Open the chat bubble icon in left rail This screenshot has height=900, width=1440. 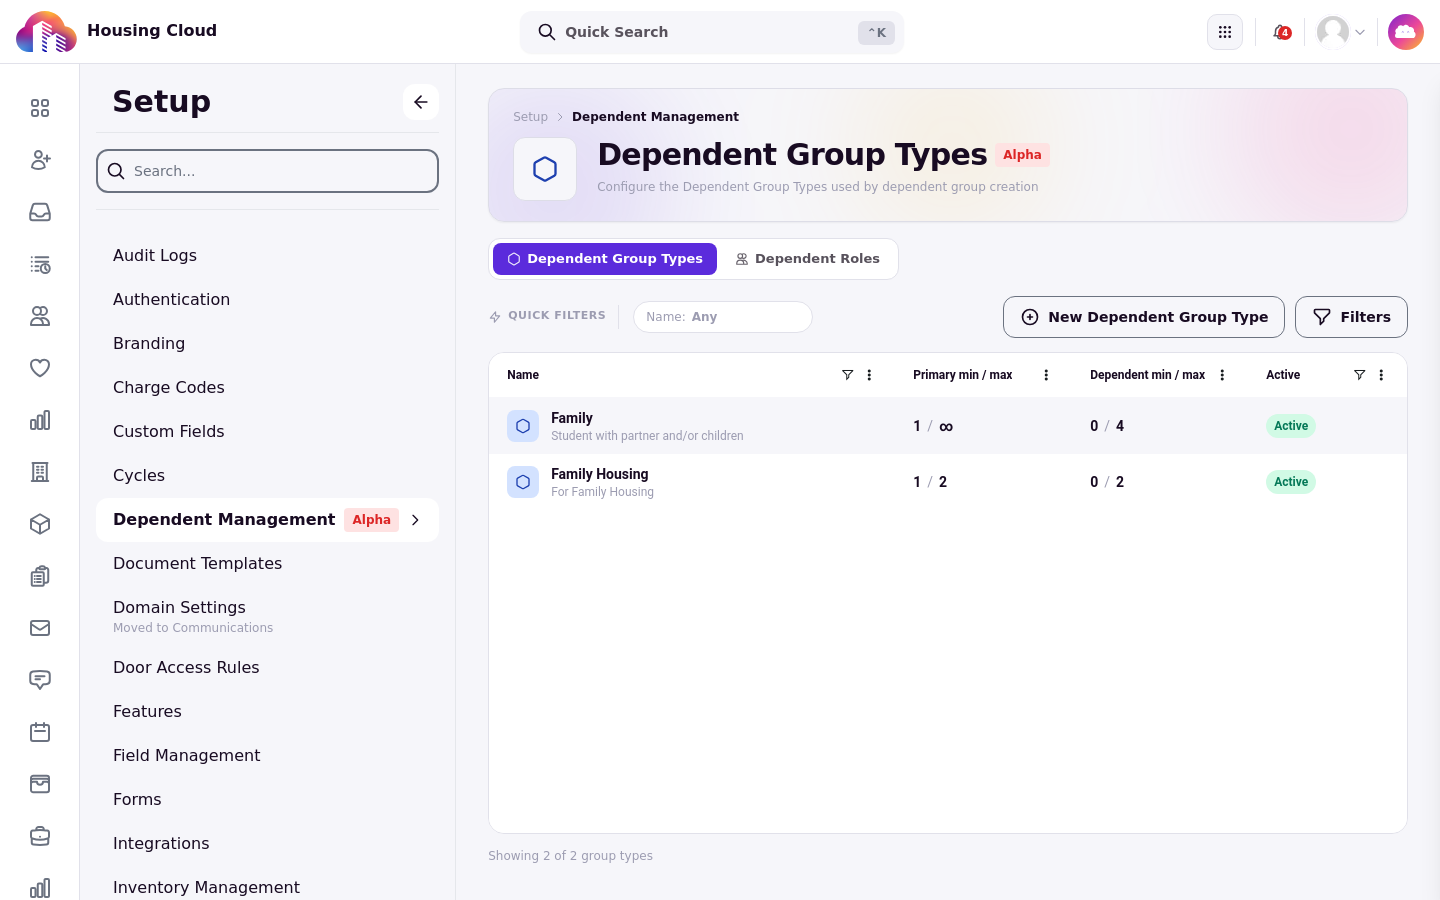[40, 680]
